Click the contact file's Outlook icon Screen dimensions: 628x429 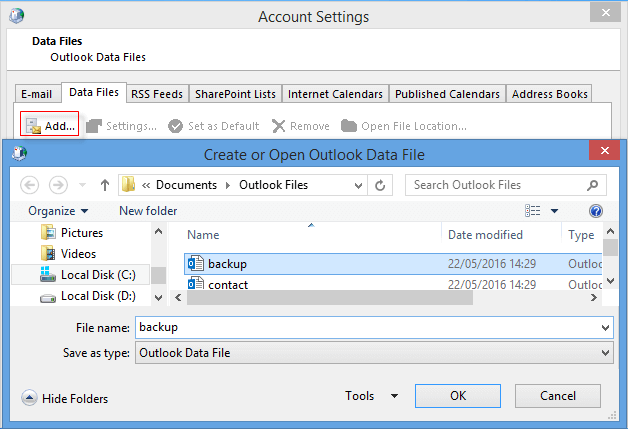tap(196, 284)
